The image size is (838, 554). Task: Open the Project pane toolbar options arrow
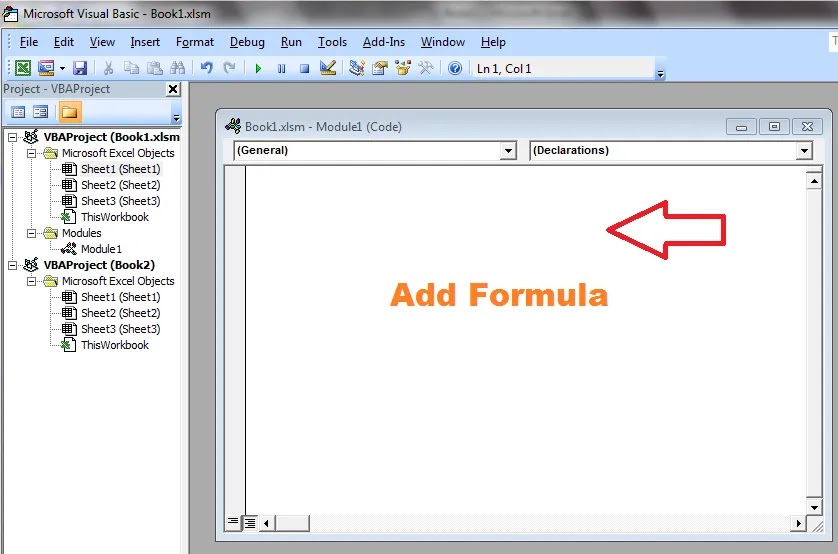[x=176, y=118]
